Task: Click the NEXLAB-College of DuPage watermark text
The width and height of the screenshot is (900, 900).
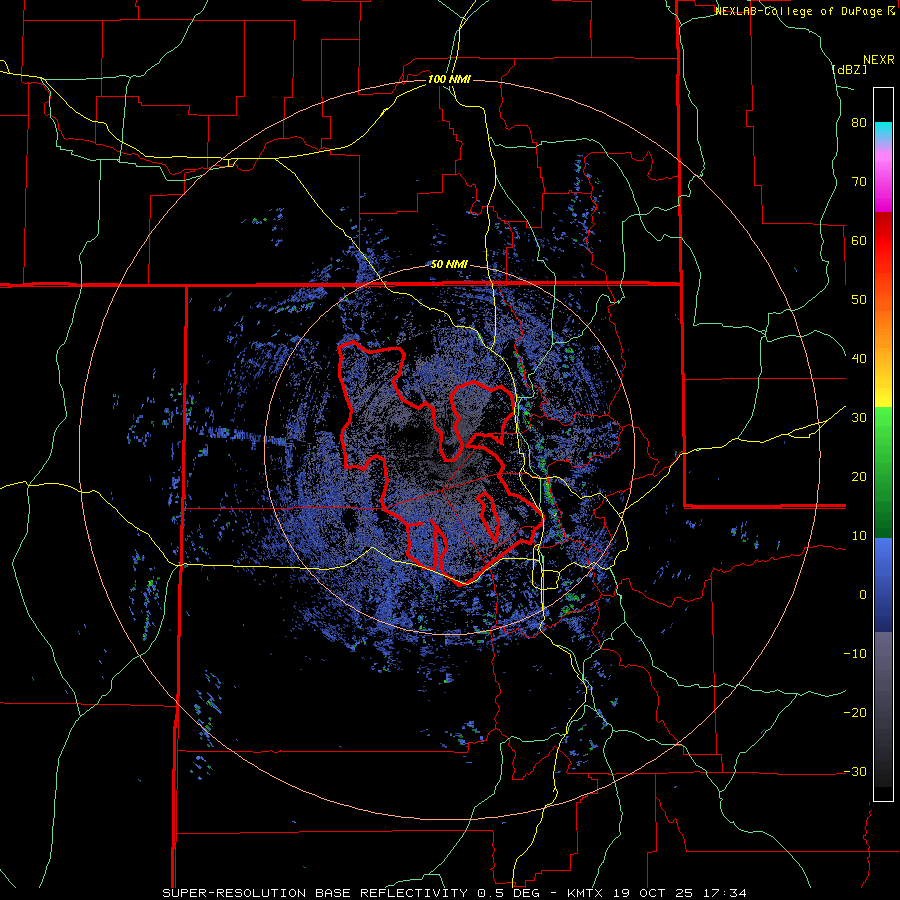Action: pos(799,11)
